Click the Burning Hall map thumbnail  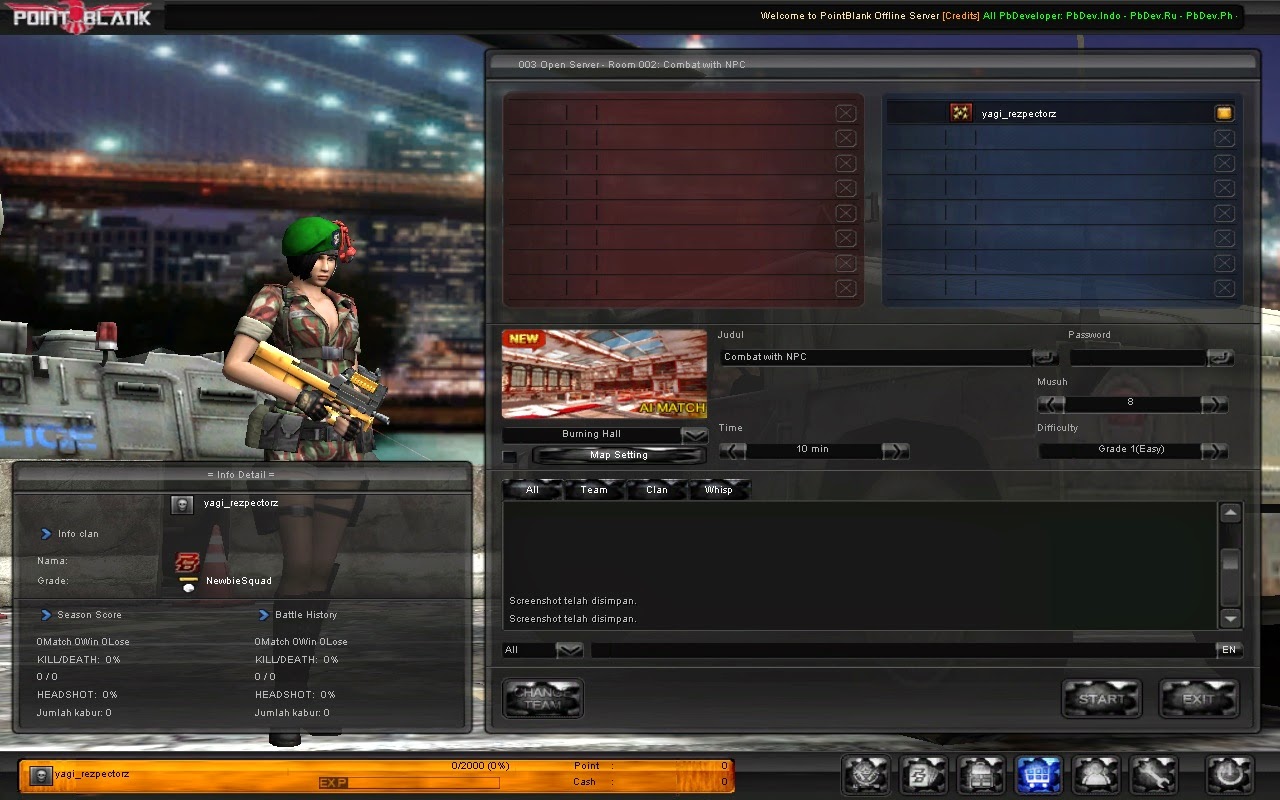pyautogui.click(x=604, y=374)
